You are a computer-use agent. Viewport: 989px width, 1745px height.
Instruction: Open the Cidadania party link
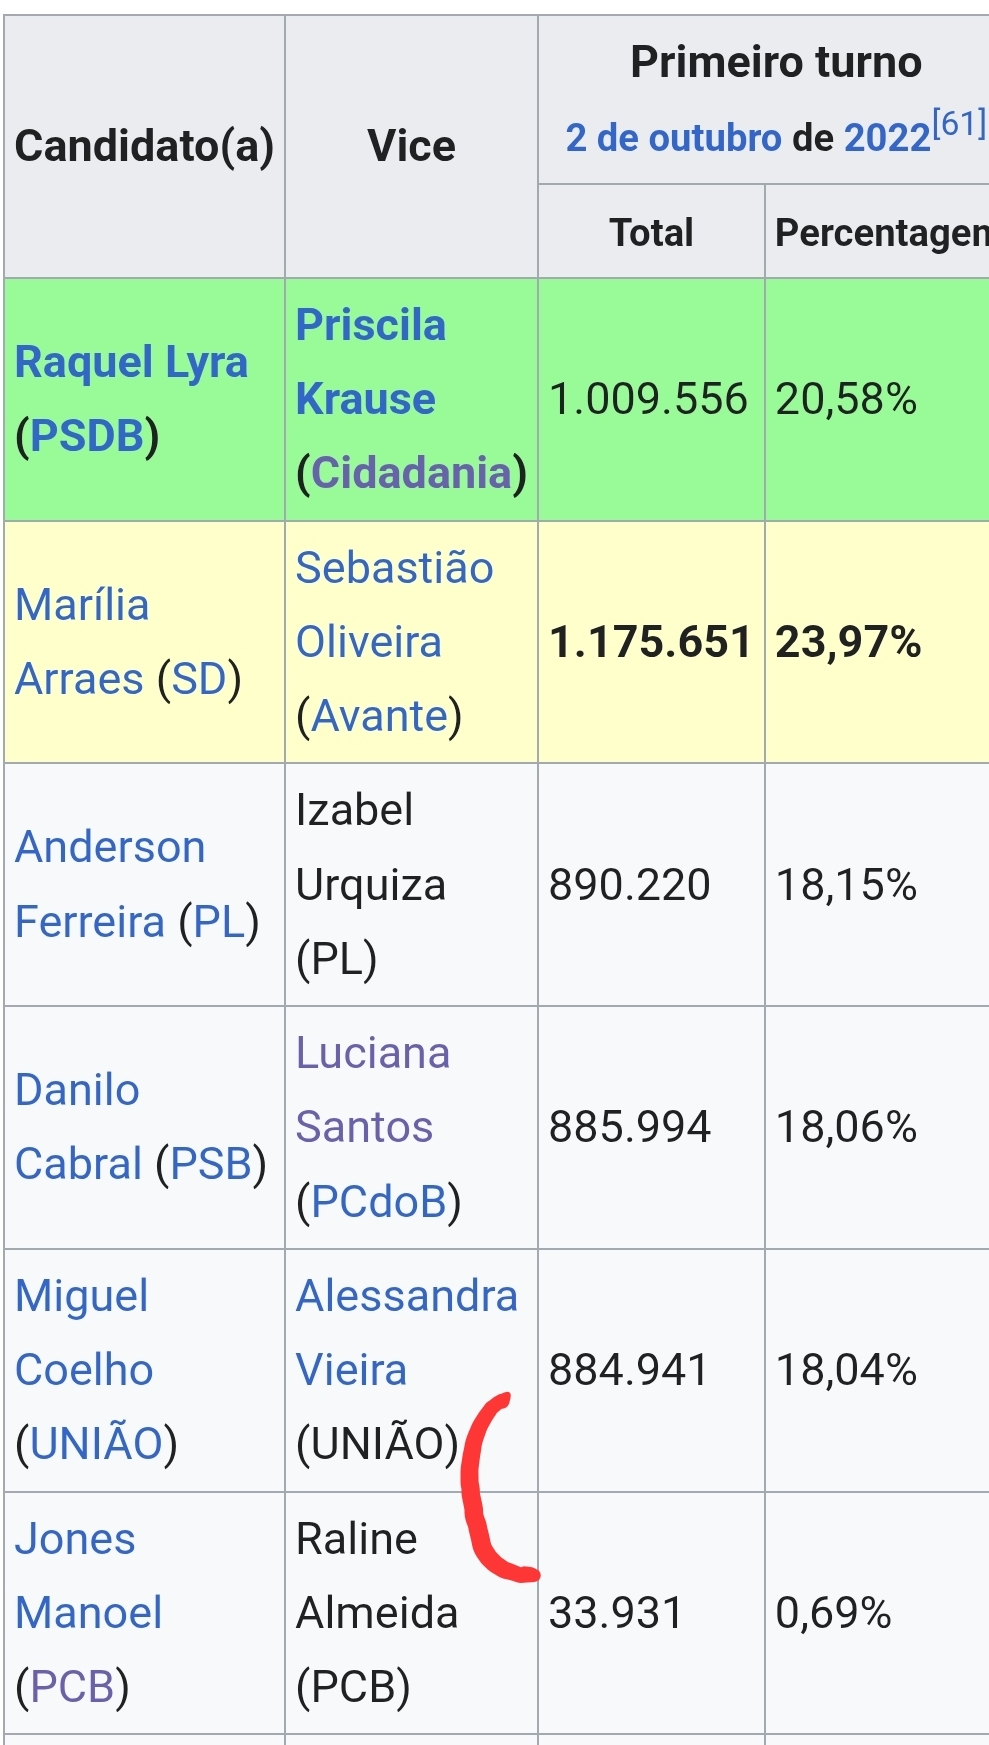point(411,472)
